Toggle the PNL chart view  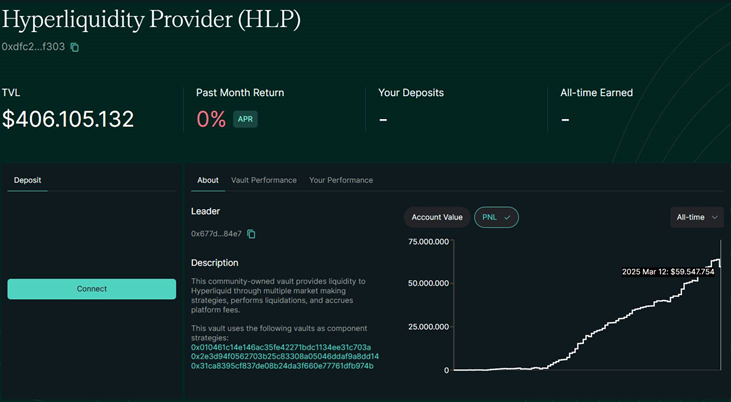[x=497, y=217]
